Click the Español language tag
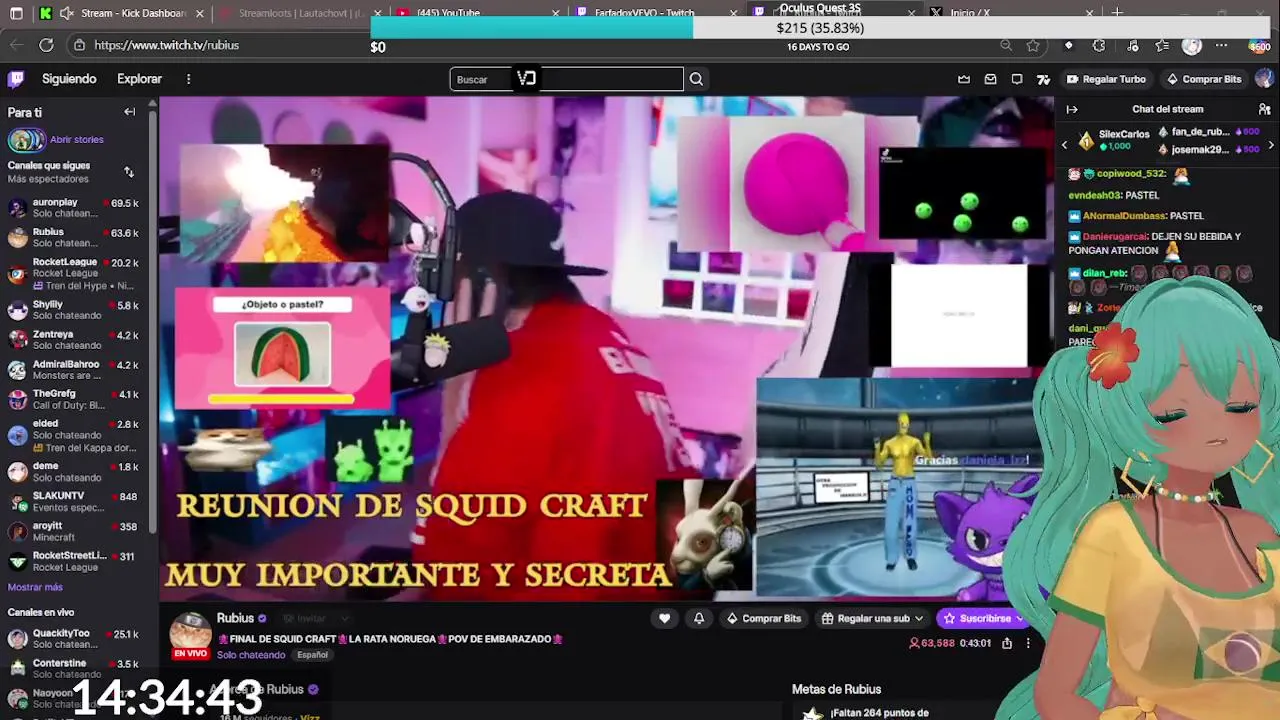The width and height of the screenshot is (1280, 720). tap(312, 655)
